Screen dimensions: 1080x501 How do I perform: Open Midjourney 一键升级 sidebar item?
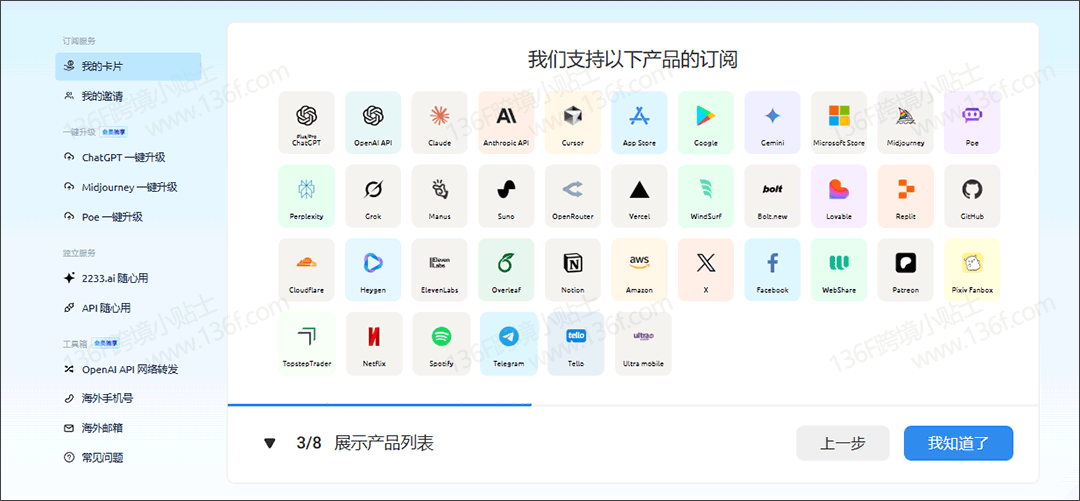tap(128, 187)
